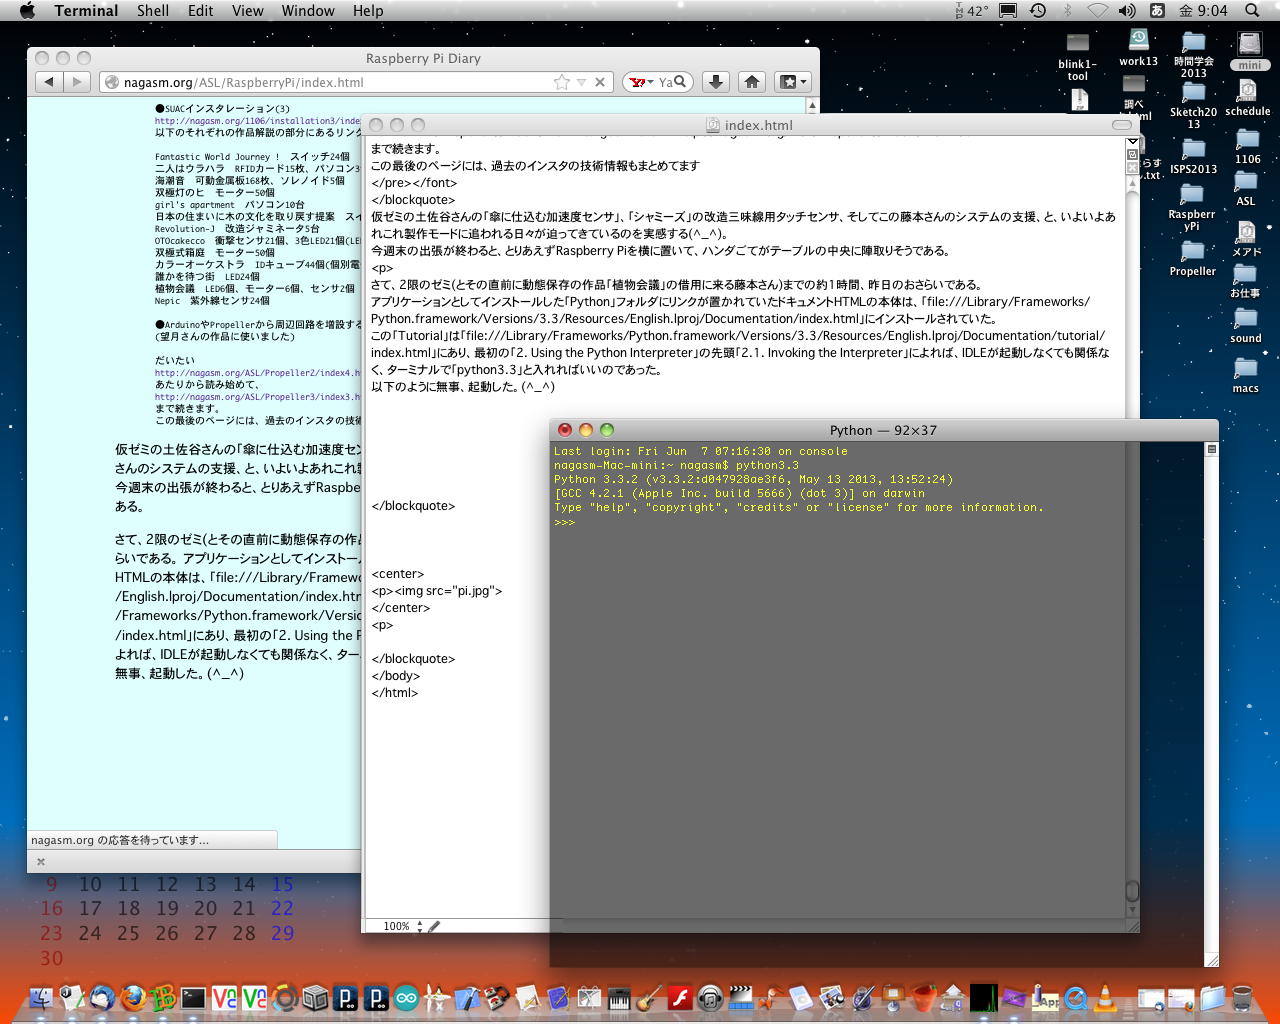Click the Time Machine menu bar icon

1038,11
